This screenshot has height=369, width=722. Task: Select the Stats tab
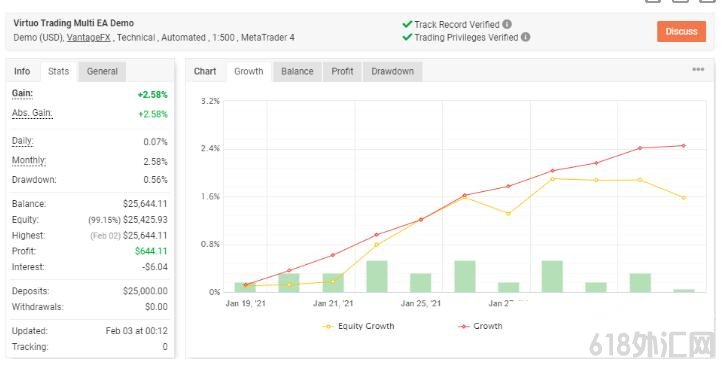pyautogui.click(x=58, y=71)
